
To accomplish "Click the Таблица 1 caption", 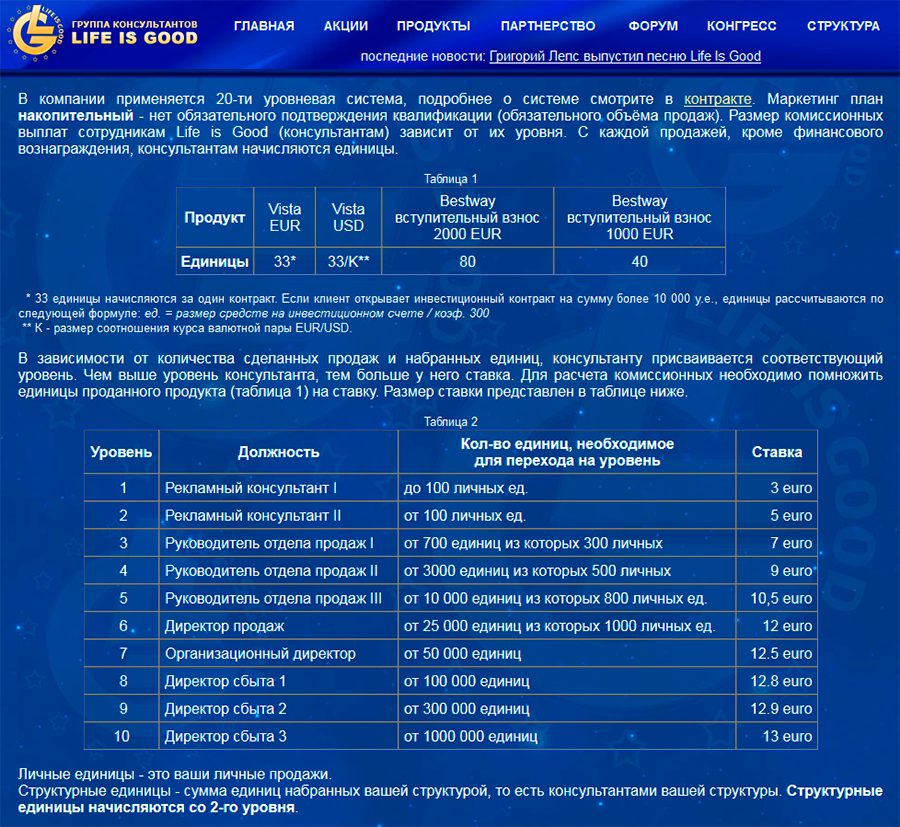I will [451, 179].
